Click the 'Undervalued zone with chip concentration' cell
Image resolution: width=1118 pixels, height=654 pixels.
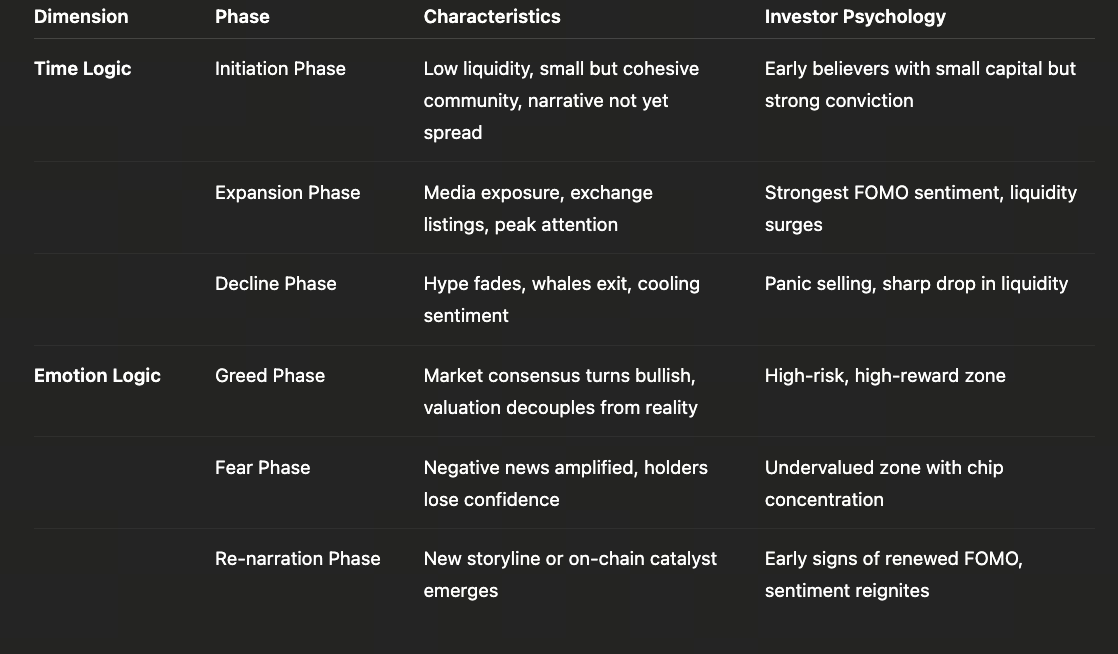pyautogui.click(x=884, y=468)
